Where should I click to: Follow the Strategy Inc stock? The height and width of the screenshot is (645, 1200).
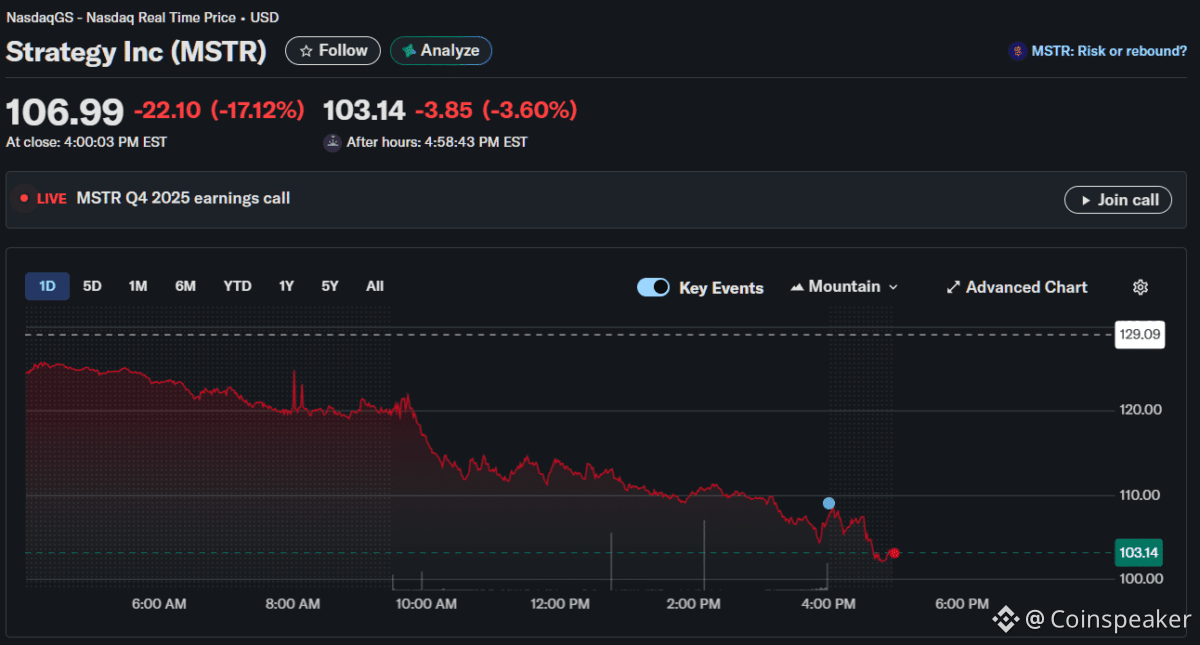(x=333, y=50)
